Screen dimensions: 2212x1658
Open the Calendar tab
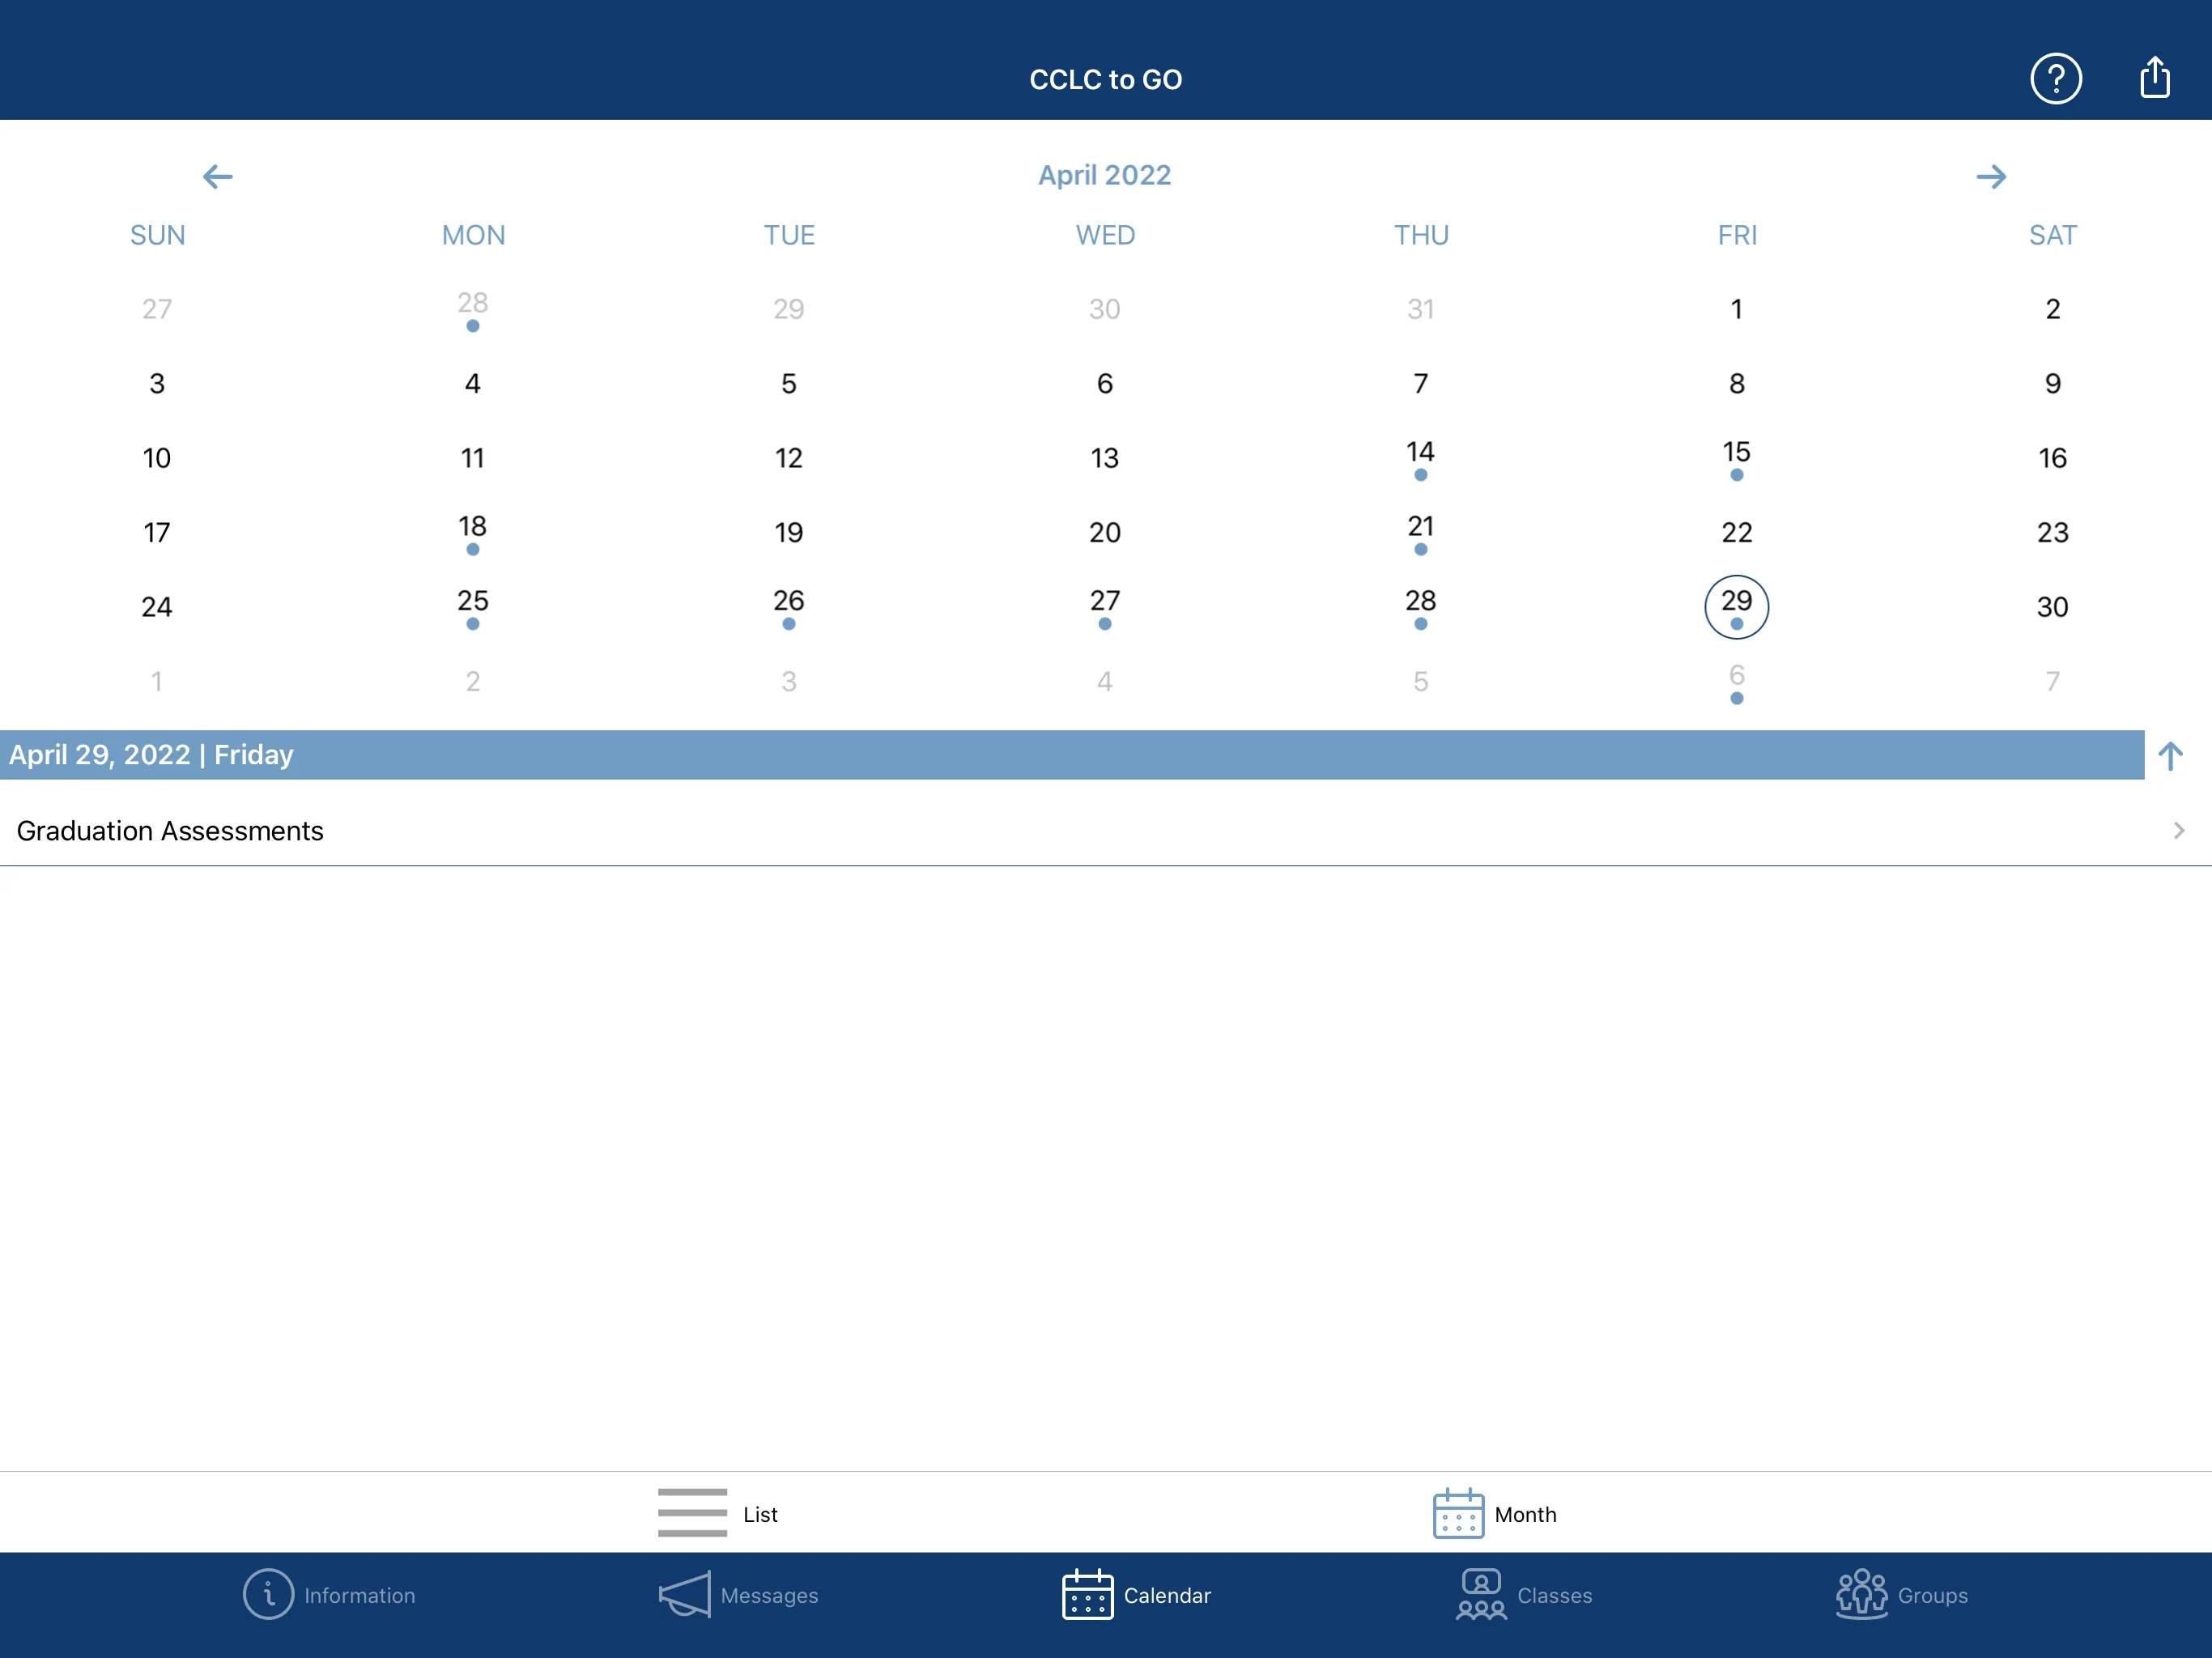point(1136,1595)
